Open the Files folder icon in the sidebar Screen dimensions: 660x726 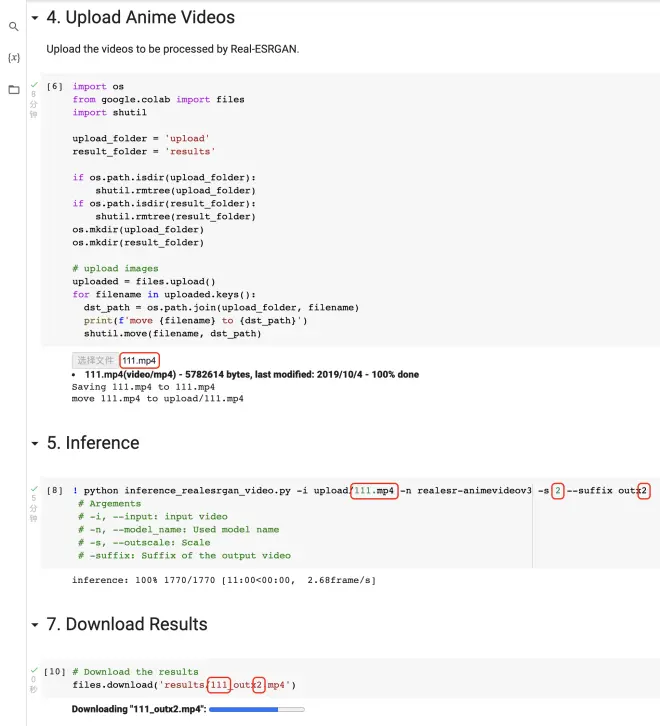[x=14, y=89]
